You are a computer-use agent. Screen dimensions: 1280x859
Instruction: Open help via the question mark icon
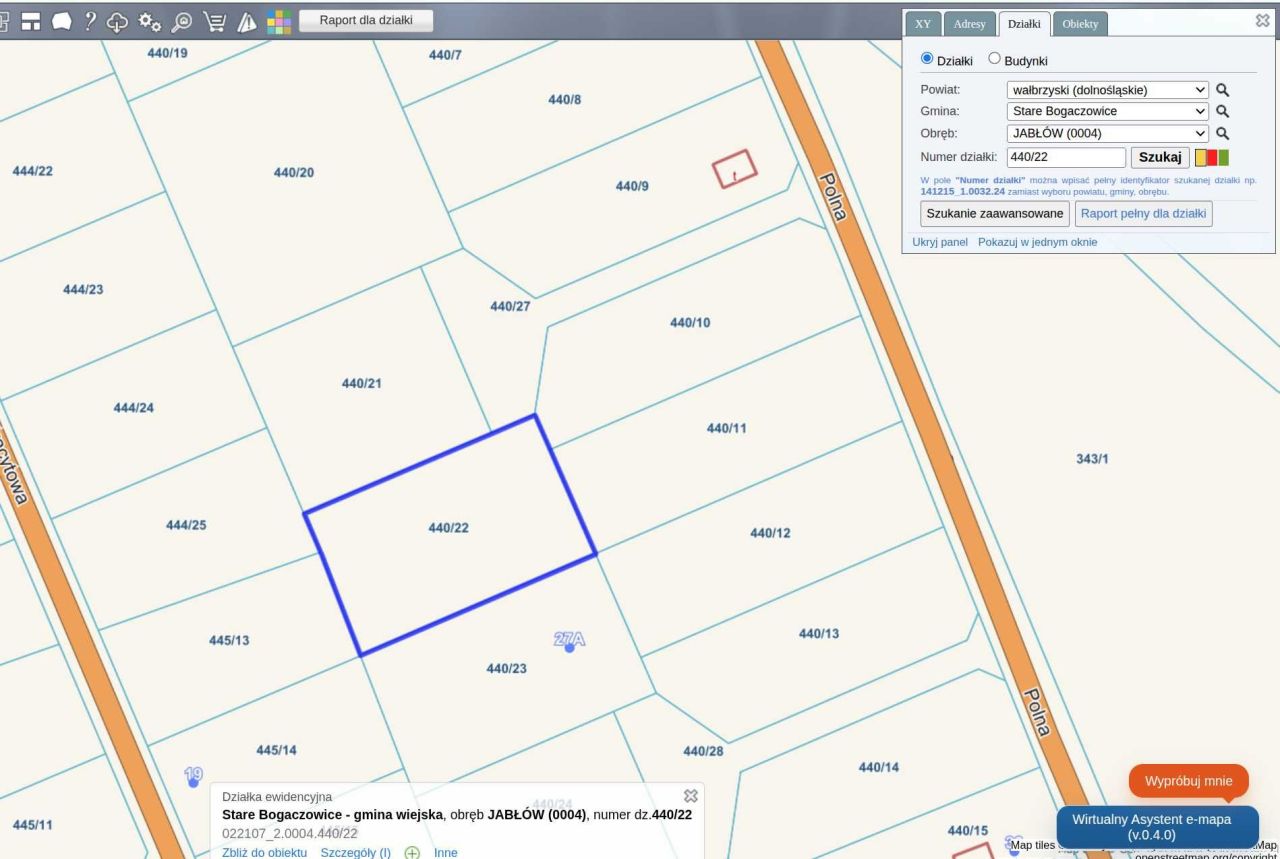[x=92, y=22]
